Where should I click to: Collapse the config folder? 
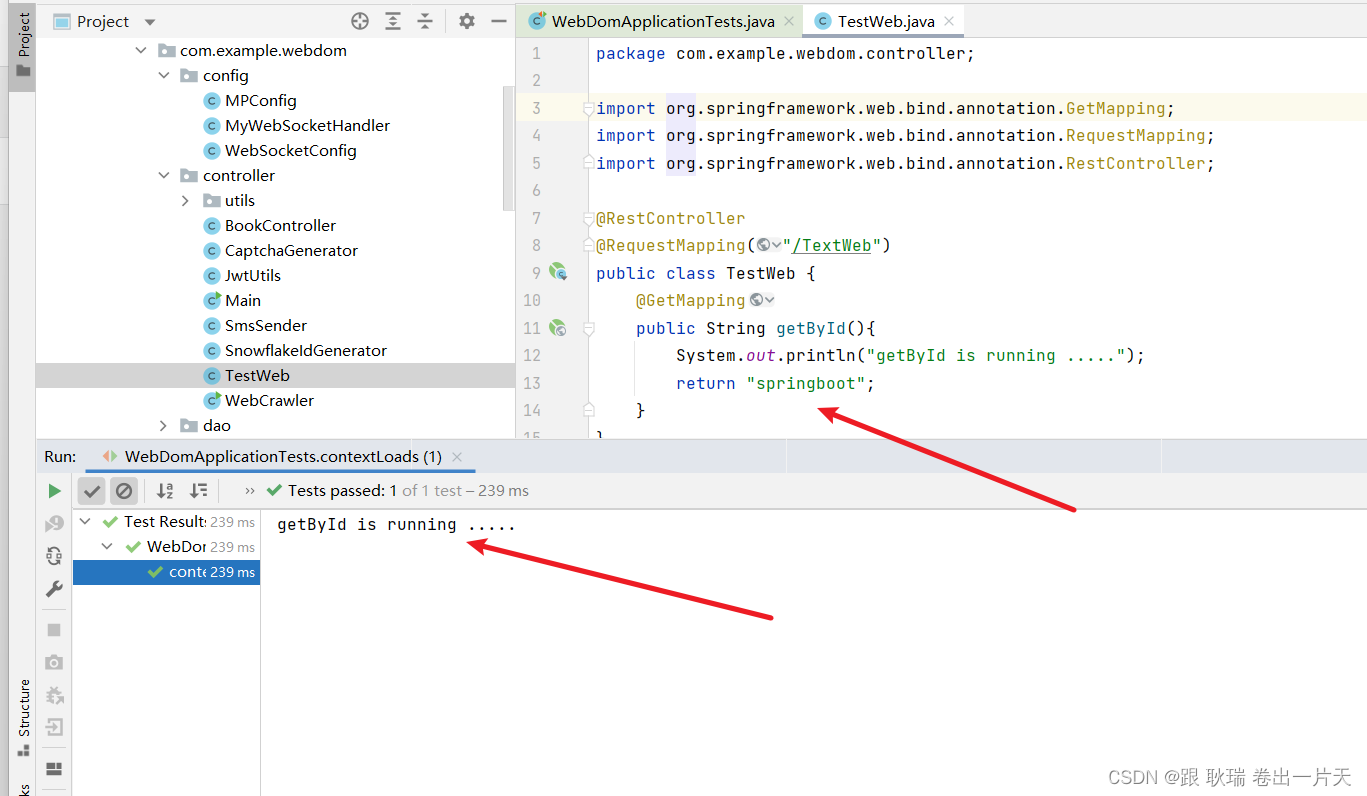(x=164, y=75)
